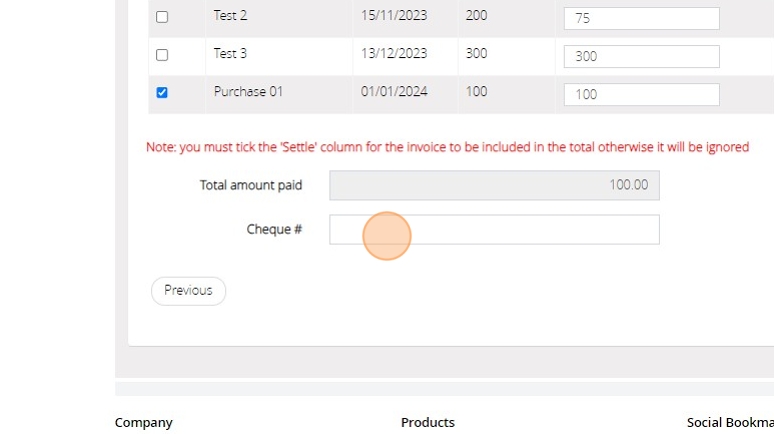Click the Total amount paid field

494,185
